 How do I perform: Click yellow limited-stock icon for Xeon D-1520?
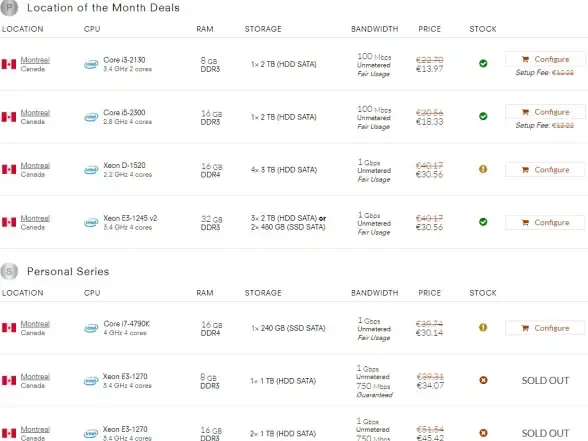click(x=483, y=169)
